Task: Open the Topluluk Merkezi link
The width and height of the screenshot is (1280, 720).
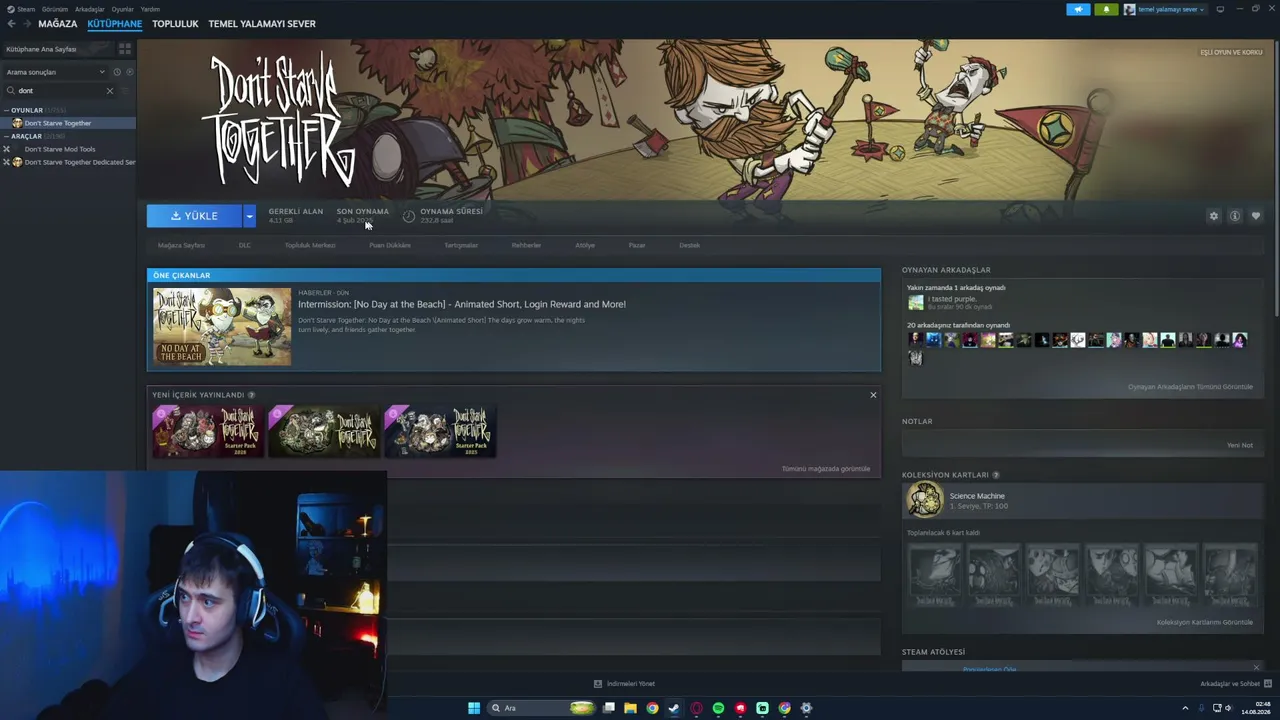Action: point(310,245)
